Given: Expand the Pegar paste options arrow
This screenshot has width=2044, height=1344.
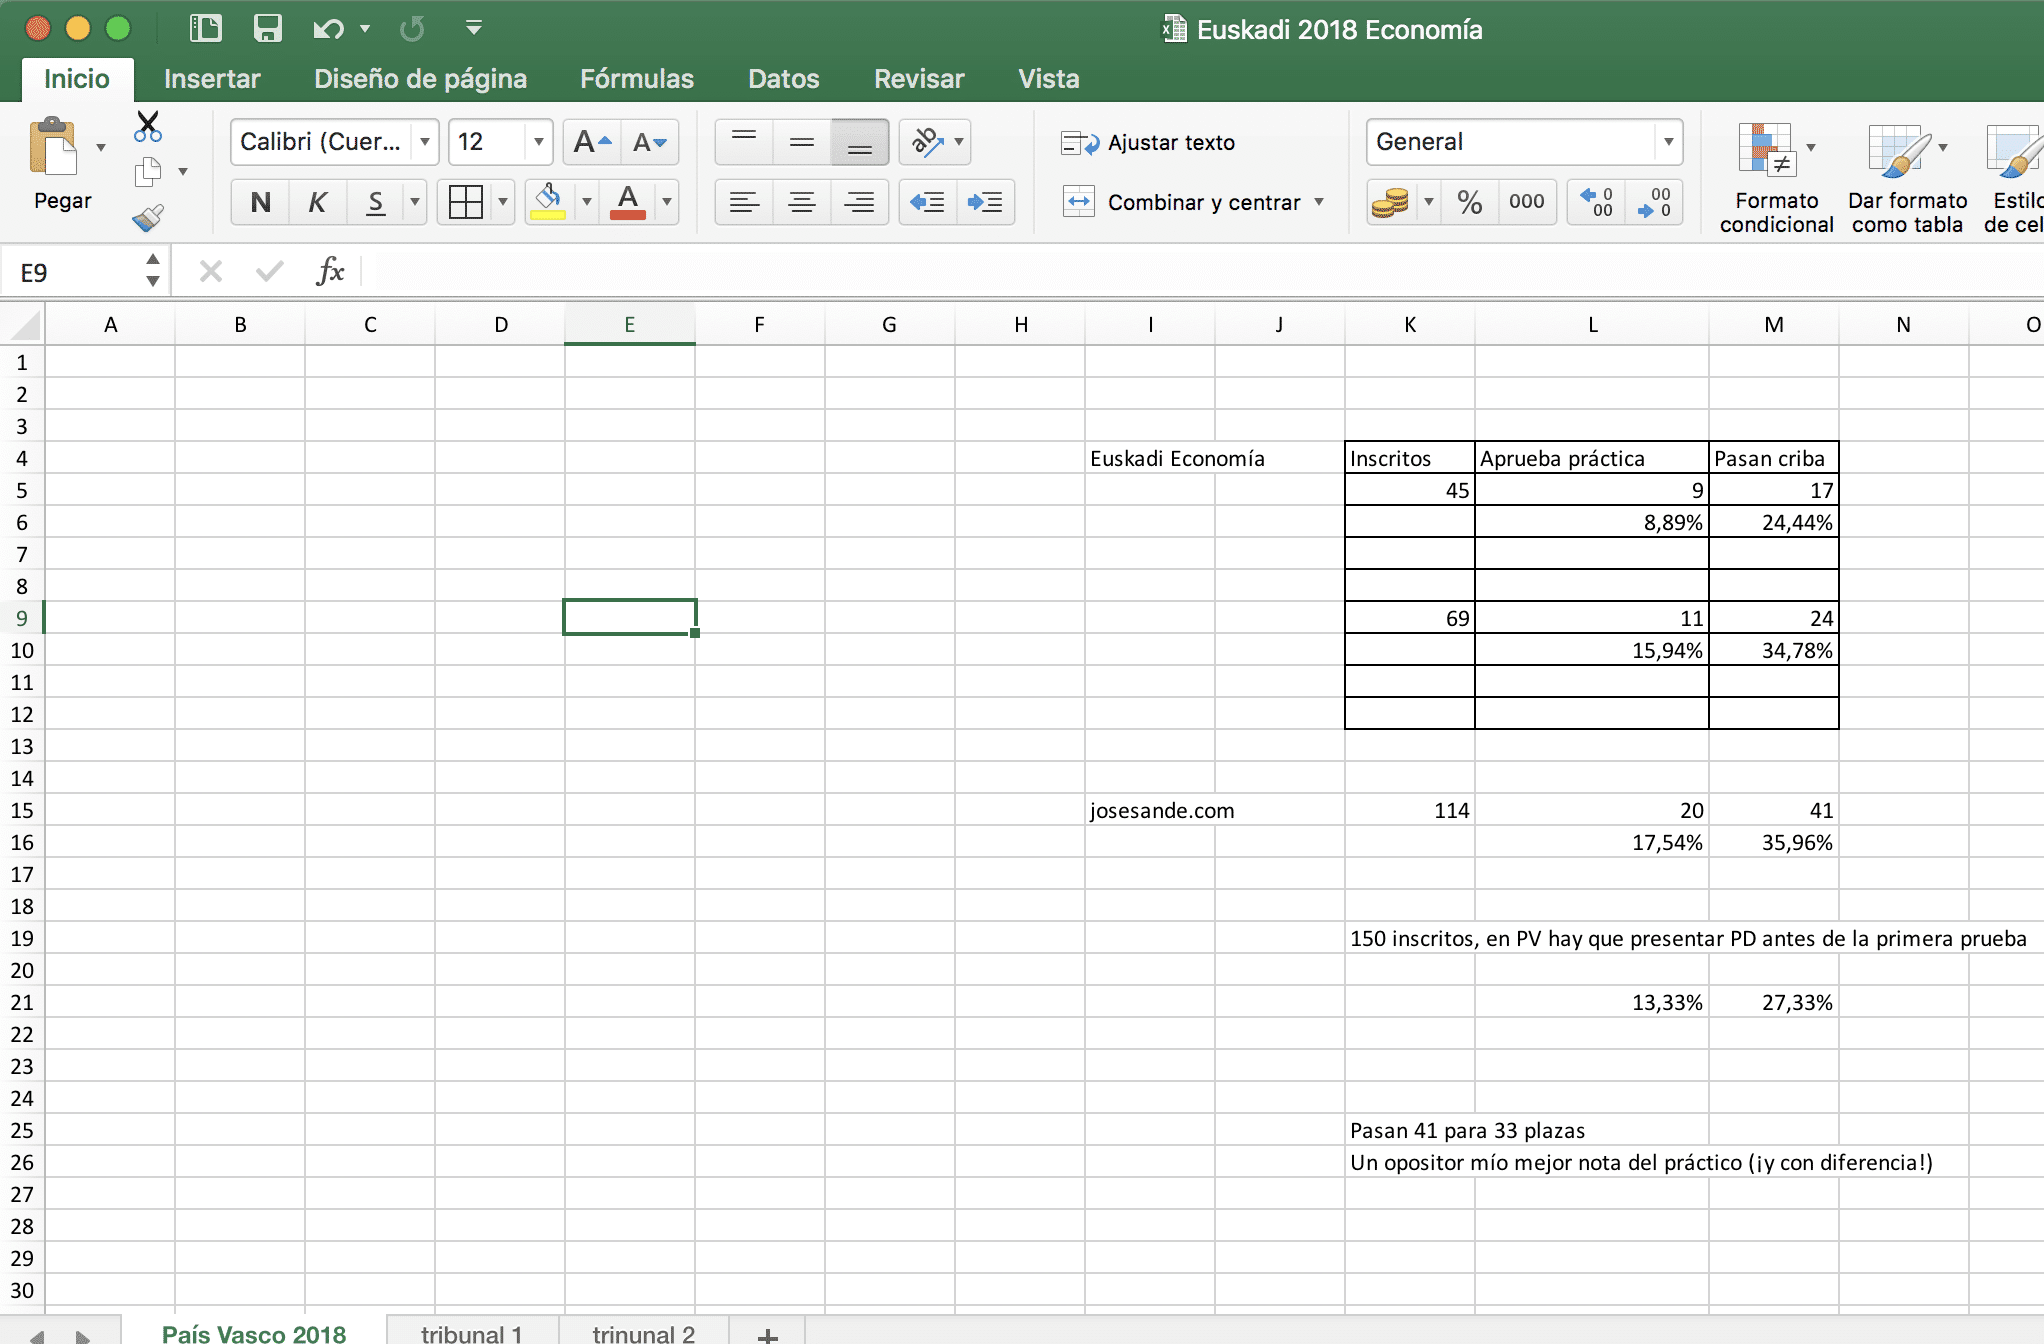Looking at the screenshot, I should (x=100, y=148).
